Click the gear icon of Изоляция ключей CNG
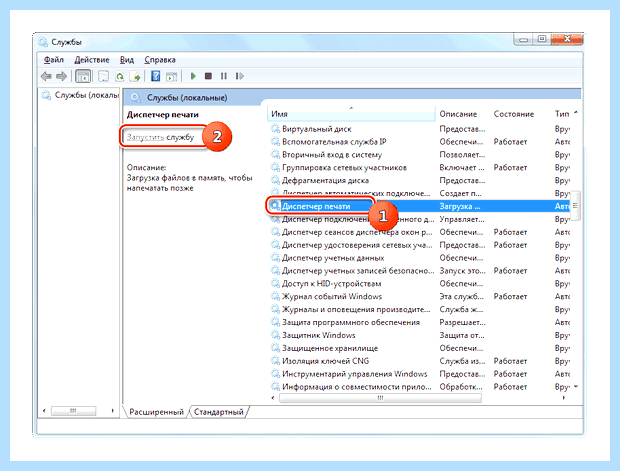Screen dimensions: 620x471 [x=275, y=361]
